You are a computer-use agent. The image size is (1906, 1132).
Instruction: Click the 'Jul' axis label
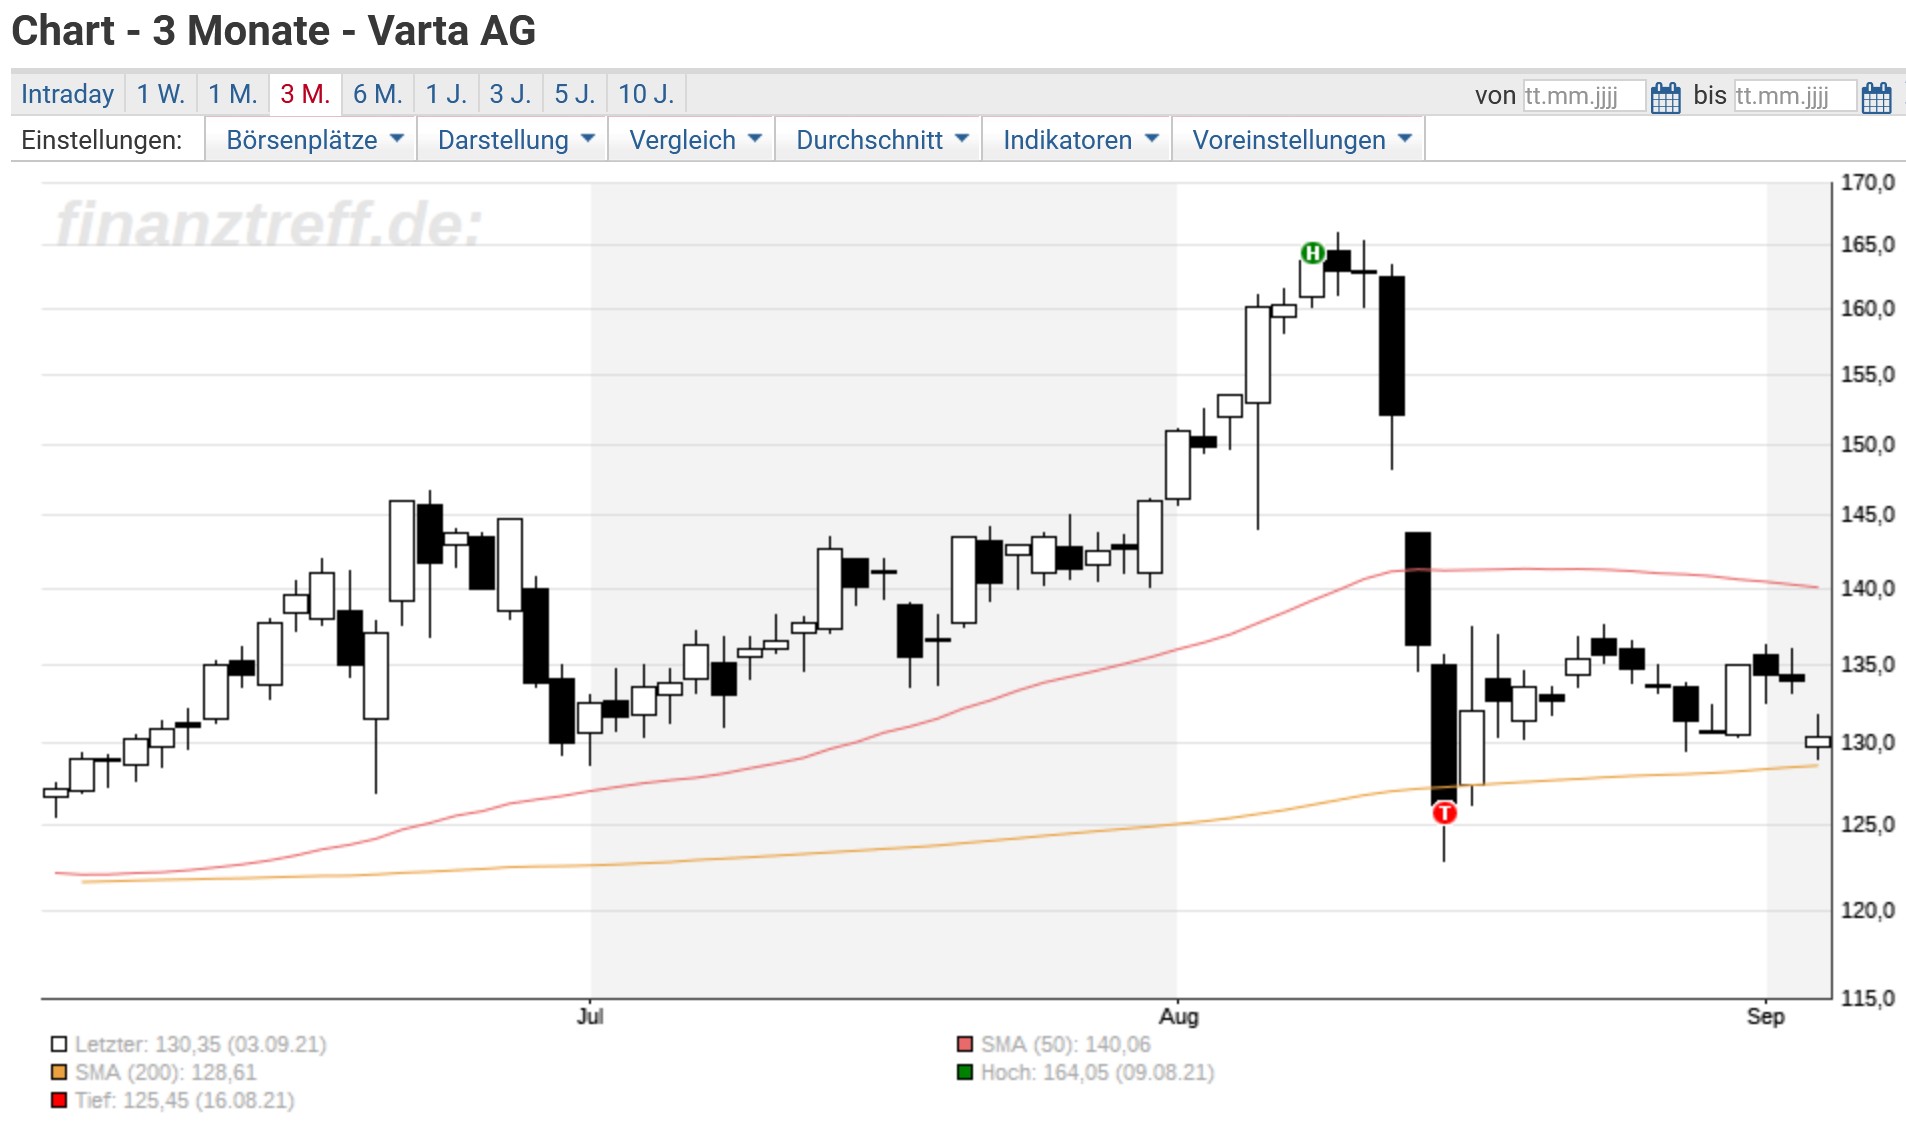pos(590,1016)
